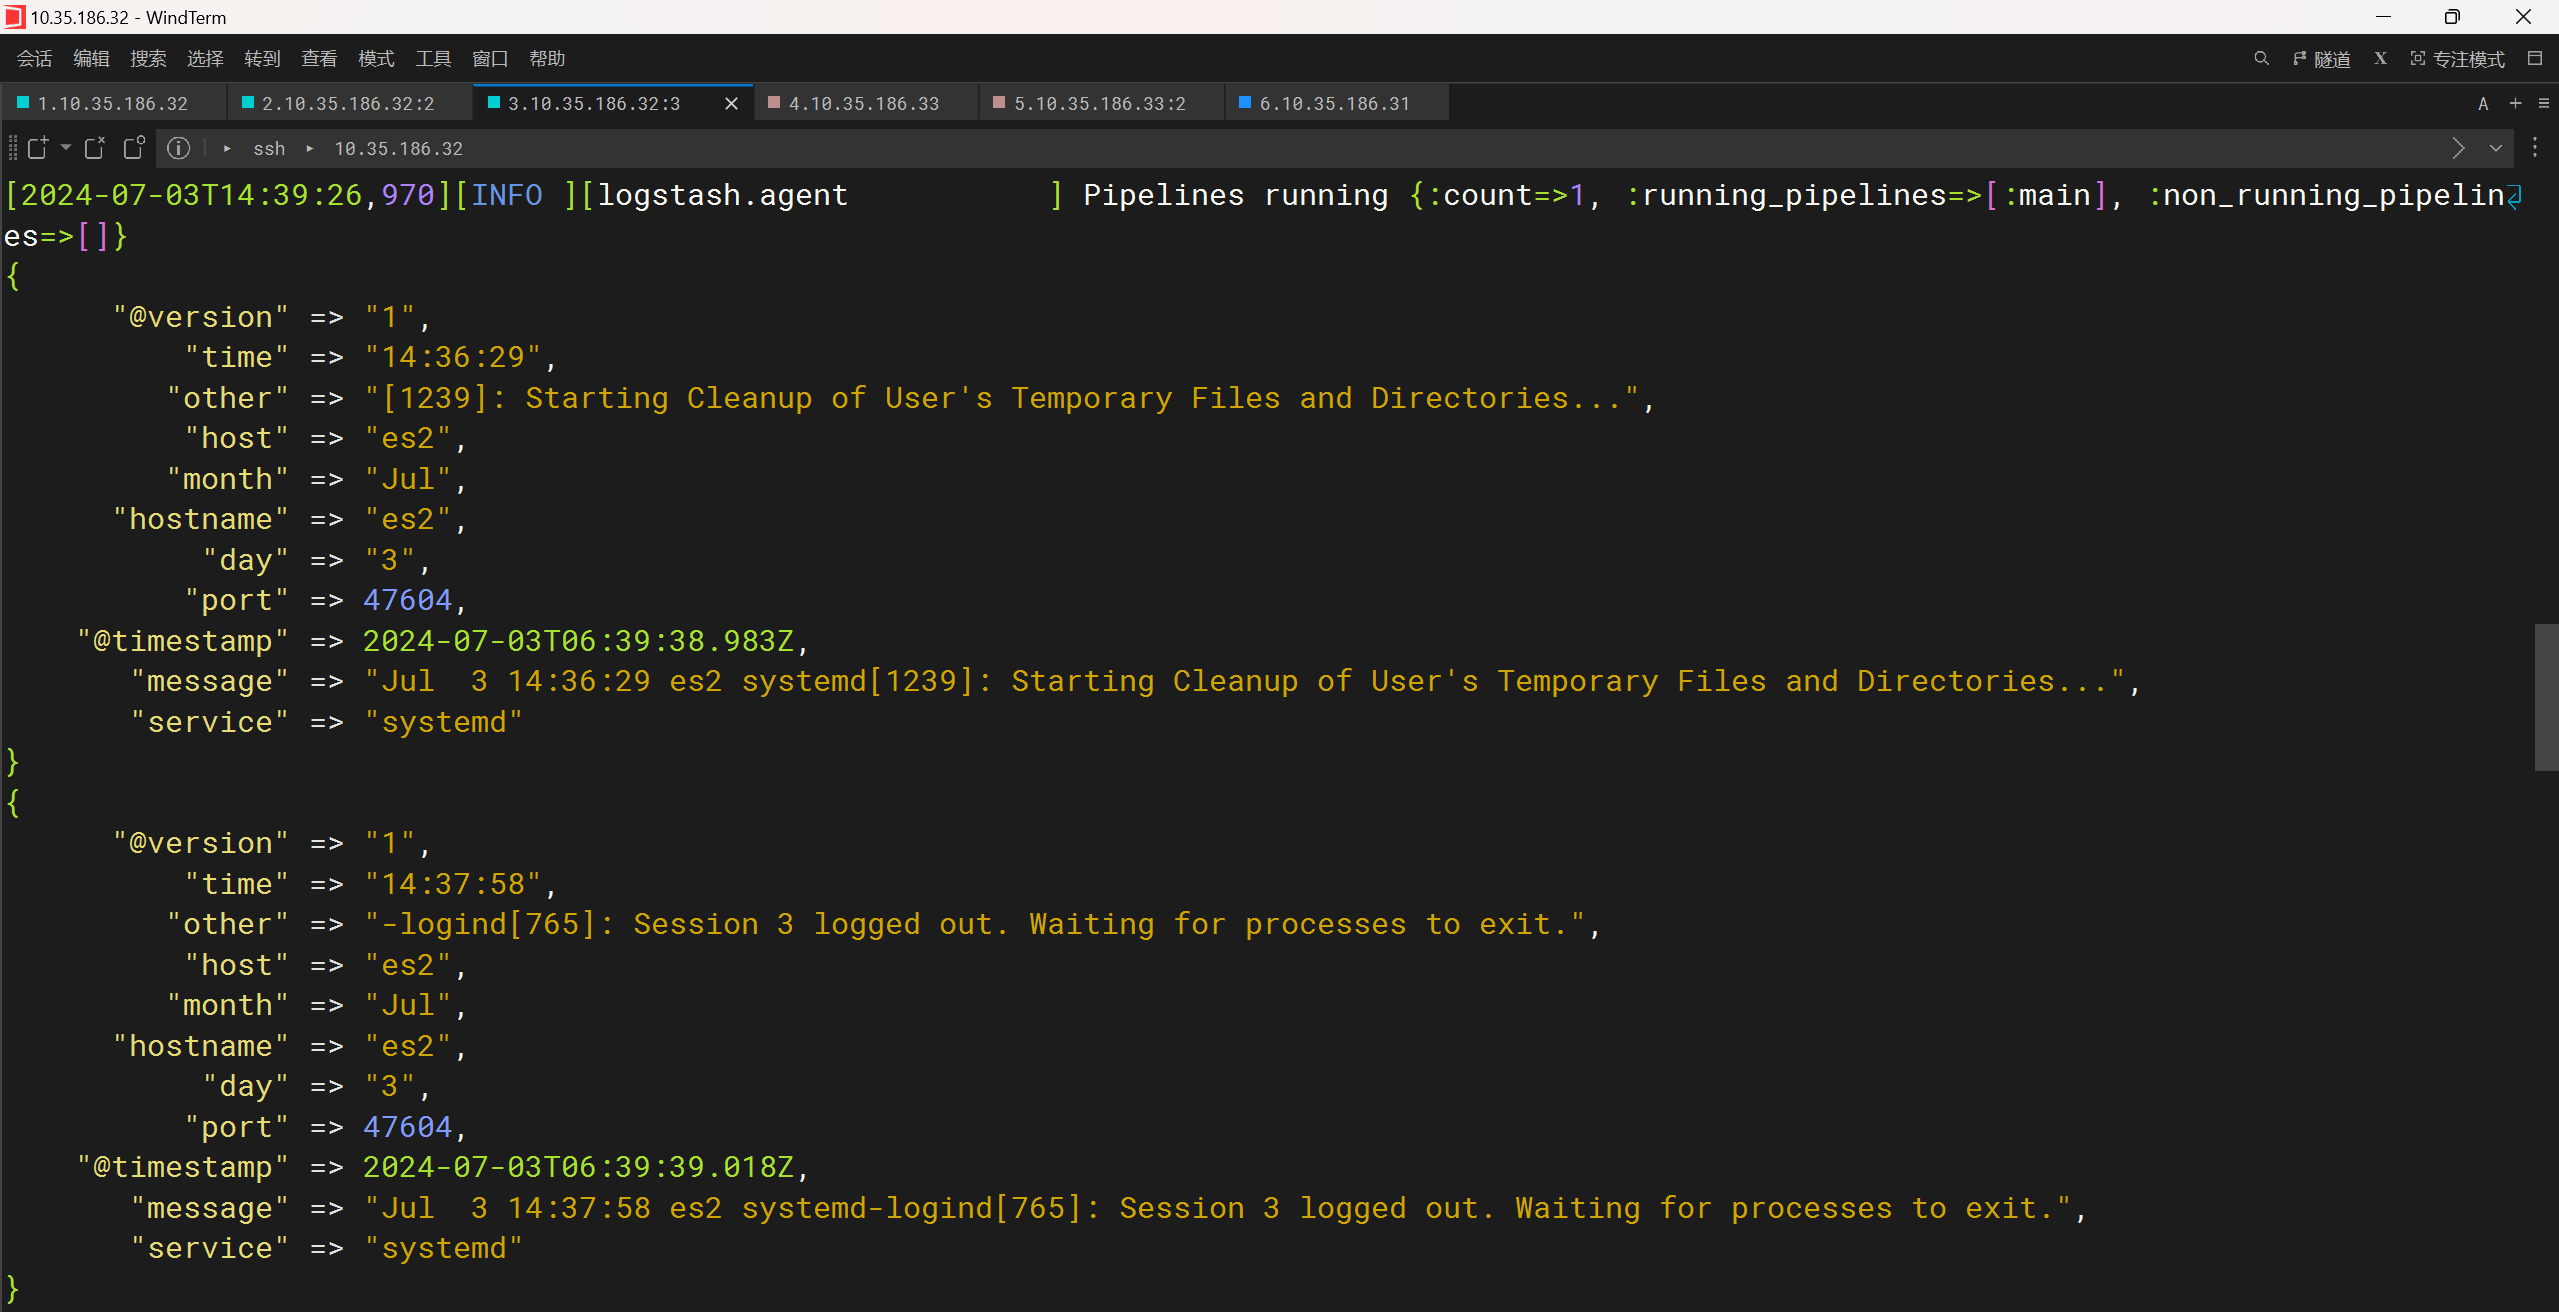
Task: Click timestamp 2024-07-03T06:39:38.983Z
Action: pyautogui.click(x=578, y=641)
